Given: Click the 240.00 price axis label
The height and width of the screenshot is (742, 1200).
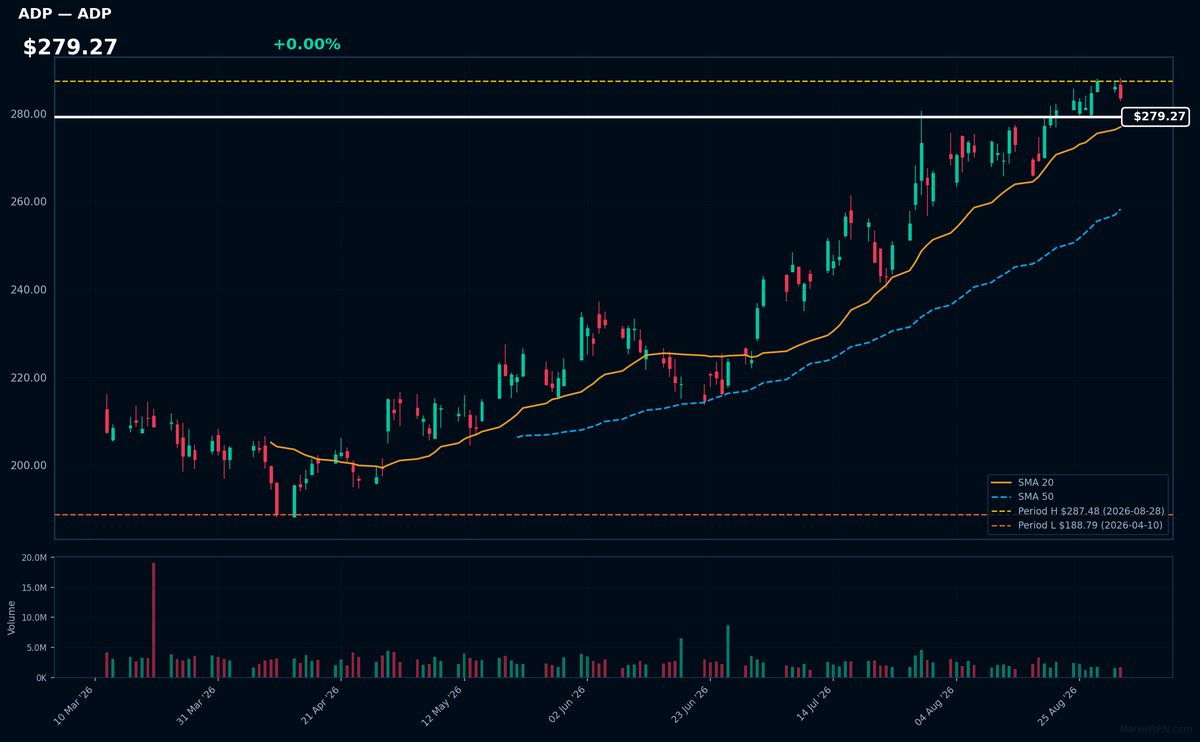Looking at the screenshot, I should tap(29, 290).
